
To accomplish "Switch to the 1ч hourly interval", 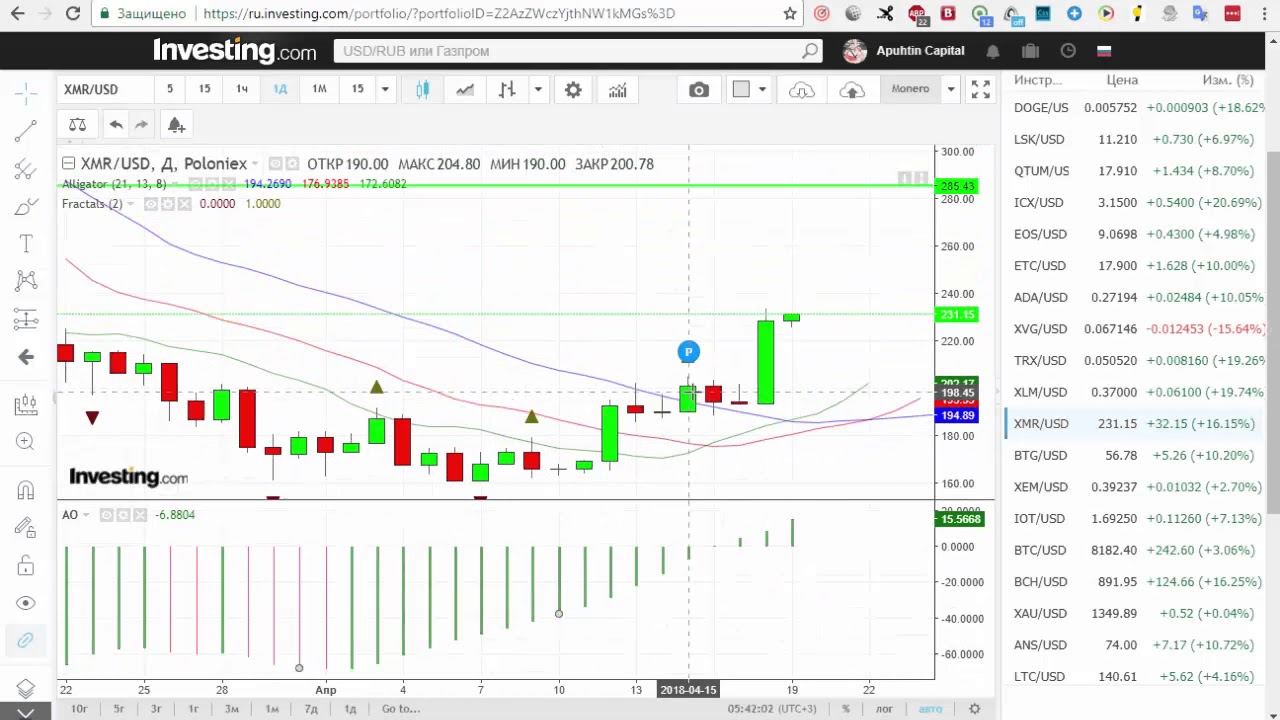I will 242,89.
